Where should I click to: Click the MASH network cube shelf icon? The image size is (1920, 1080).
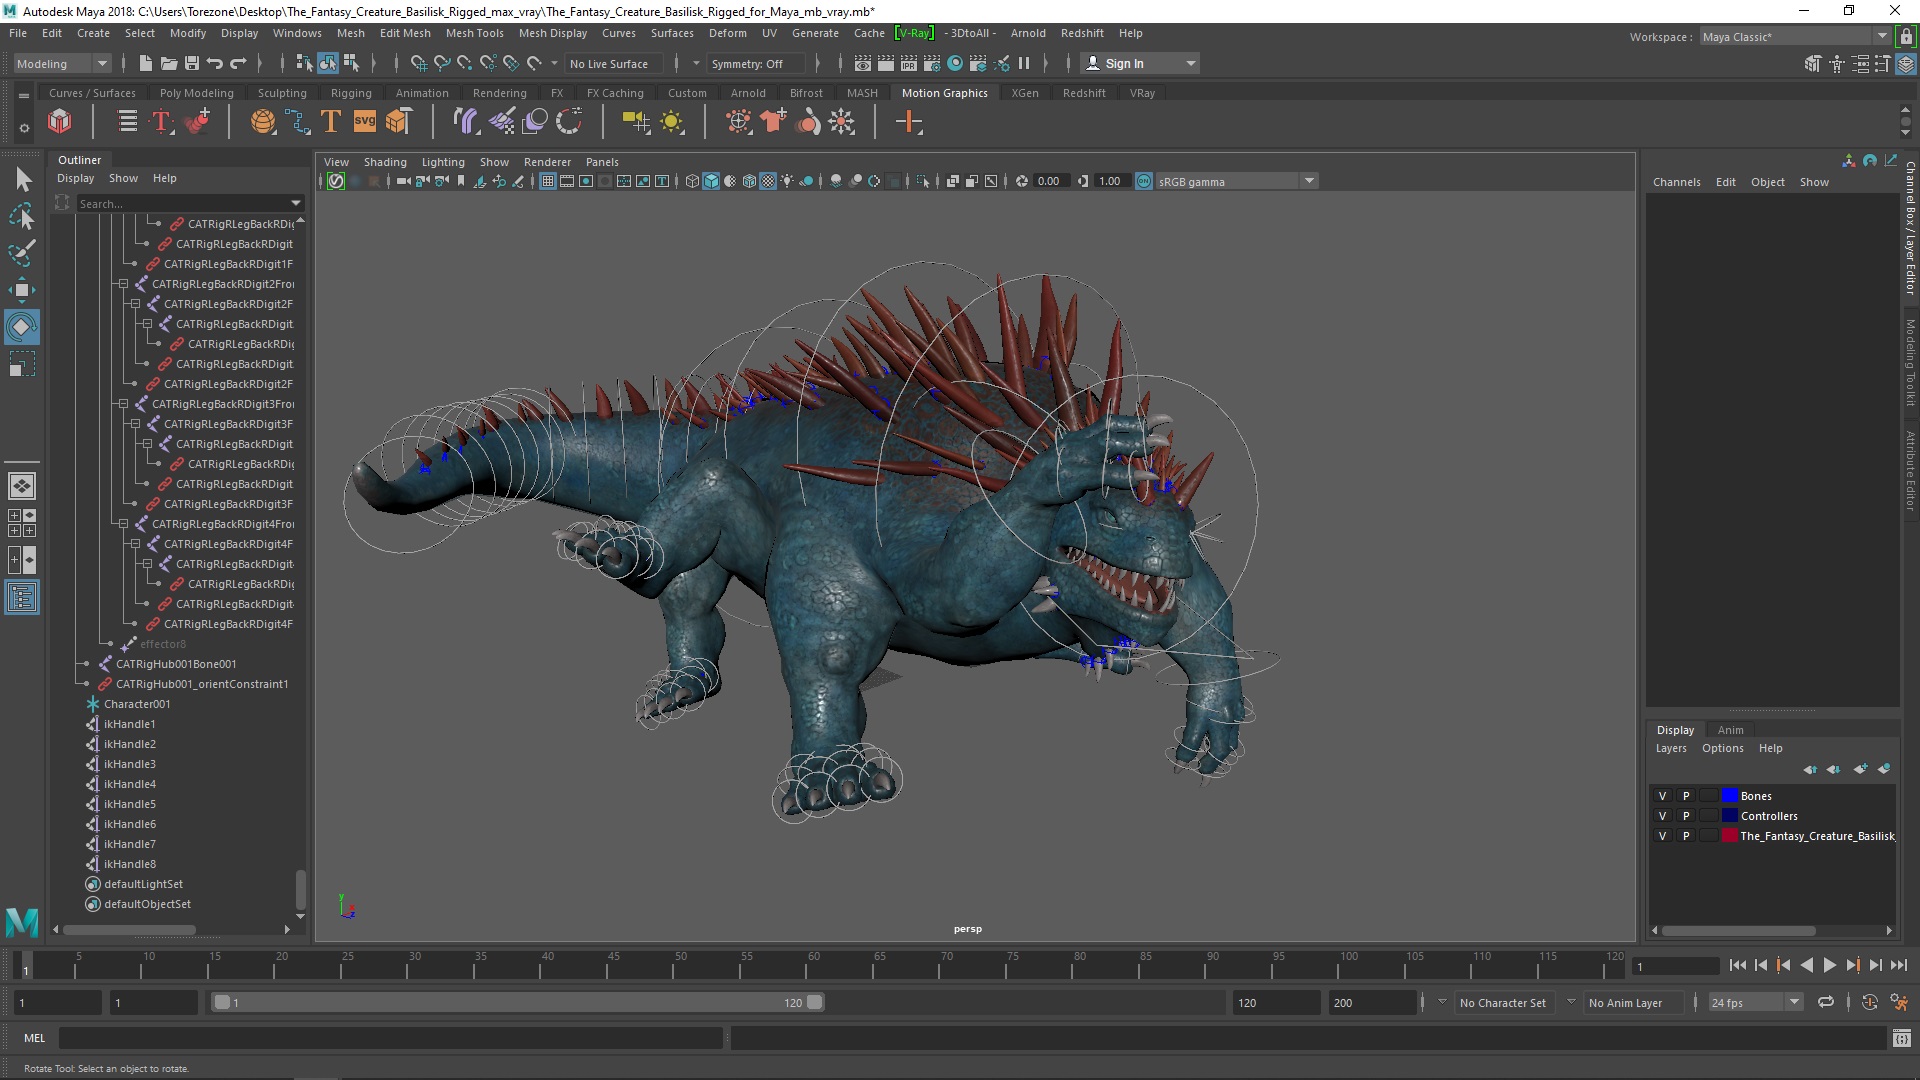pos(60,122)
